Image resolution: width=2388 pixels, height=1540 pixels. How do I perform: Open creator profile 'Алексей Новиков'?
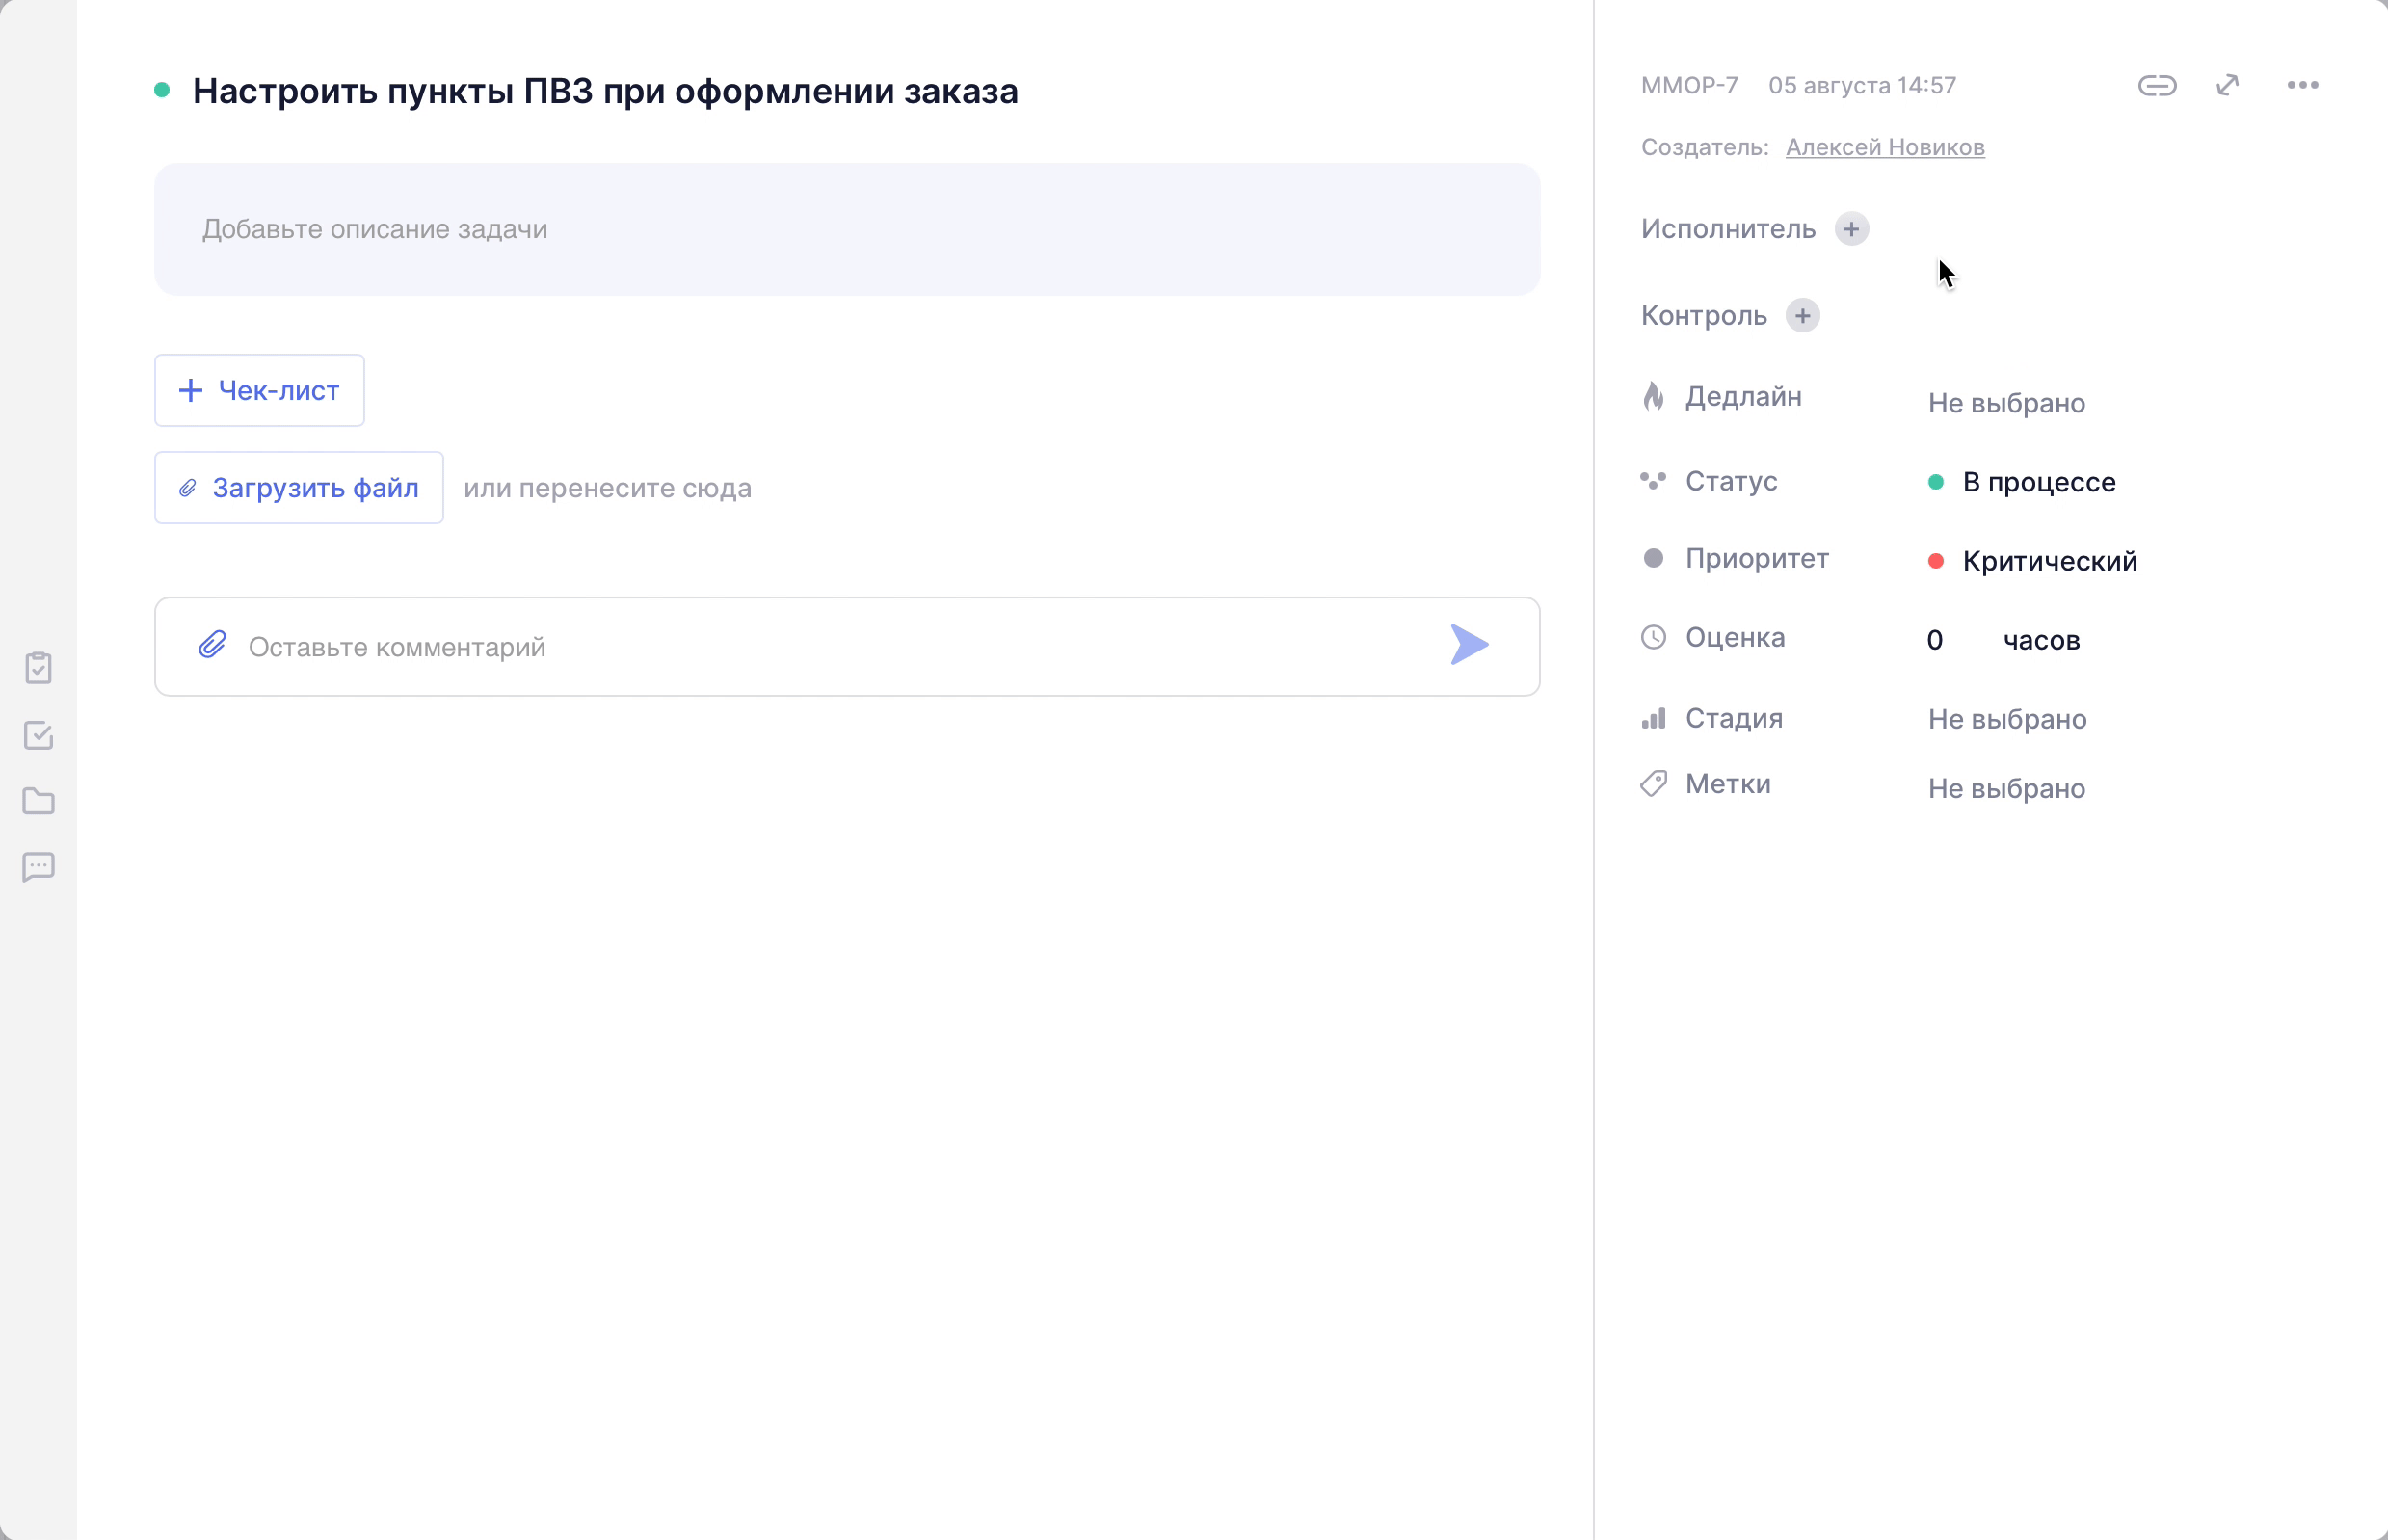[x=1885, y=147]
